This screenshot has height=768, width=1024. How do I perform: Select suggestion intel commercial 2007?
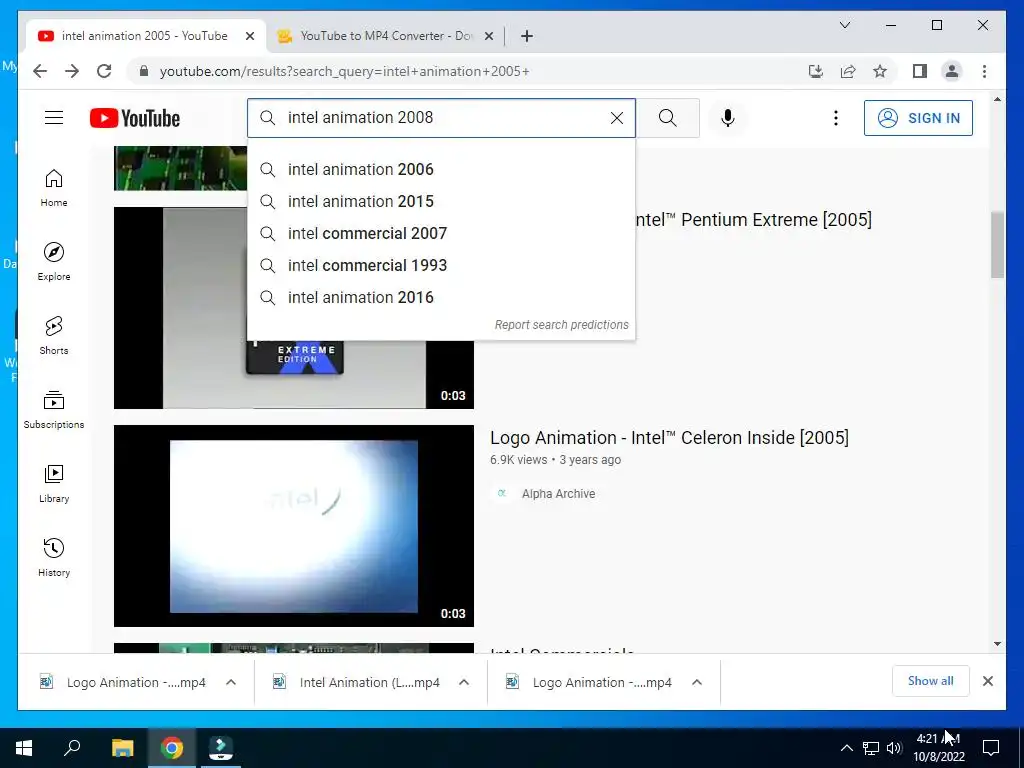tap(441, 233)
